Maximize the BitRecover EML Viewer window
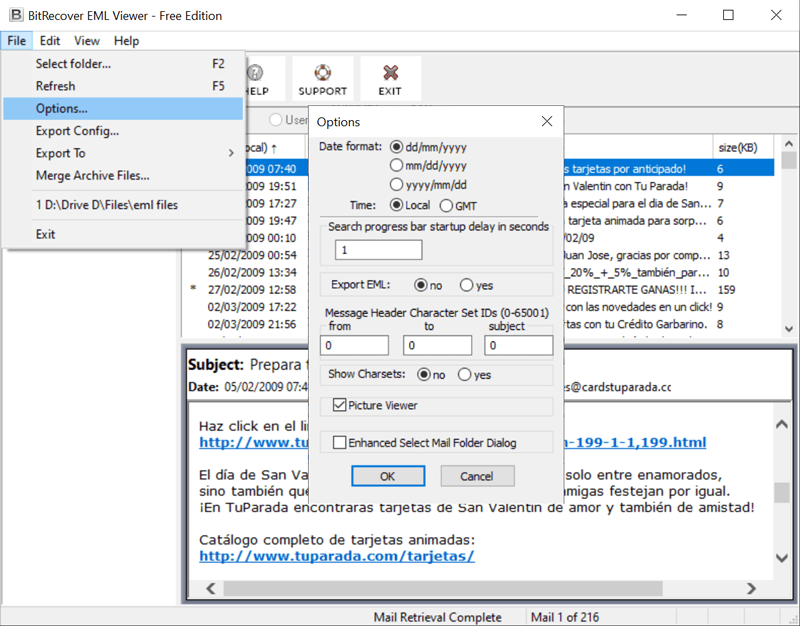The image size is (800, 626). click(x=729, y=15)
